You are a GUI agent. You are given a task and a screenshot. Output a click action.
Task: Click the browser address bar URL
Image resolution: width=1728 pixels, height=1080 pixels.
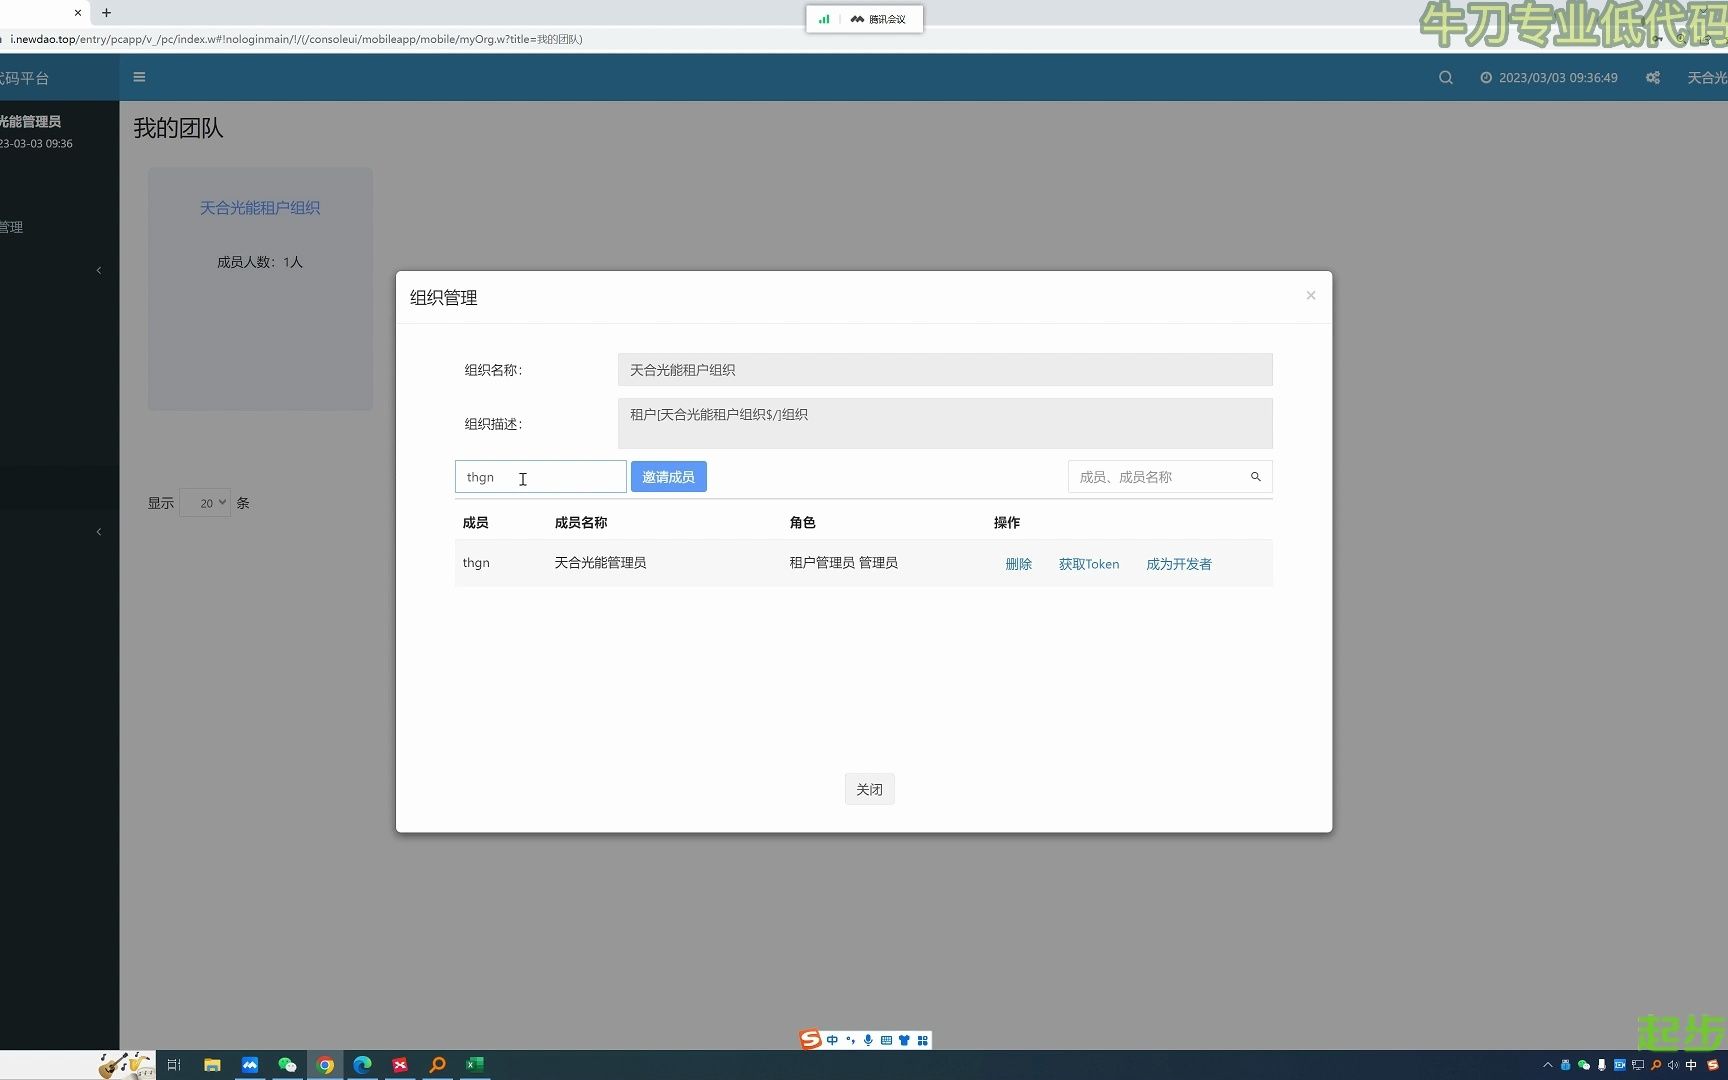296,39
